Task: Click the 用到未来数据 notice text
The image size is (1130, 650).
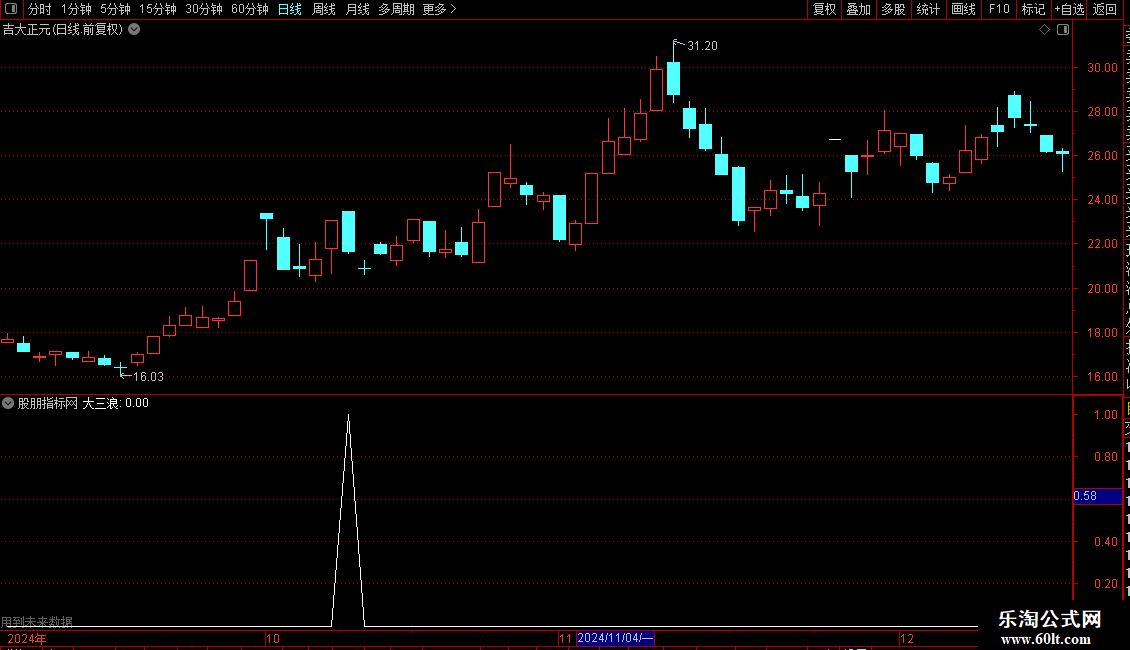Action: coord(37,621)
